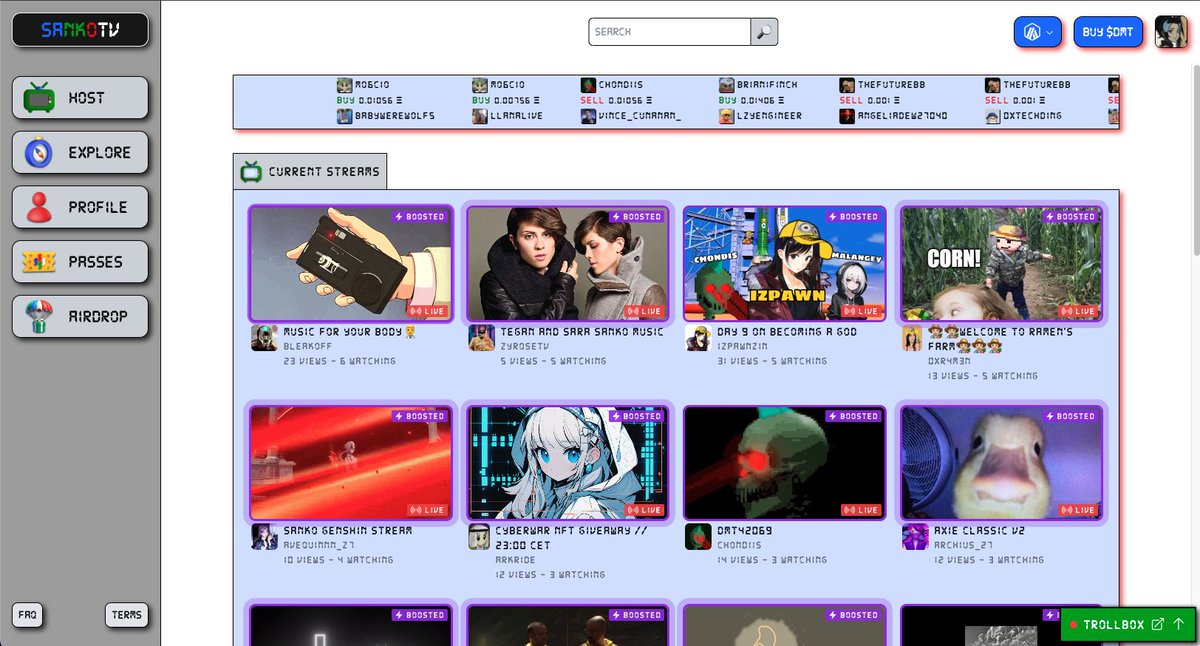Viewport: 1200px width, 646px height.
Task: Click the red person icon on Profile
Action: [40, 207]
